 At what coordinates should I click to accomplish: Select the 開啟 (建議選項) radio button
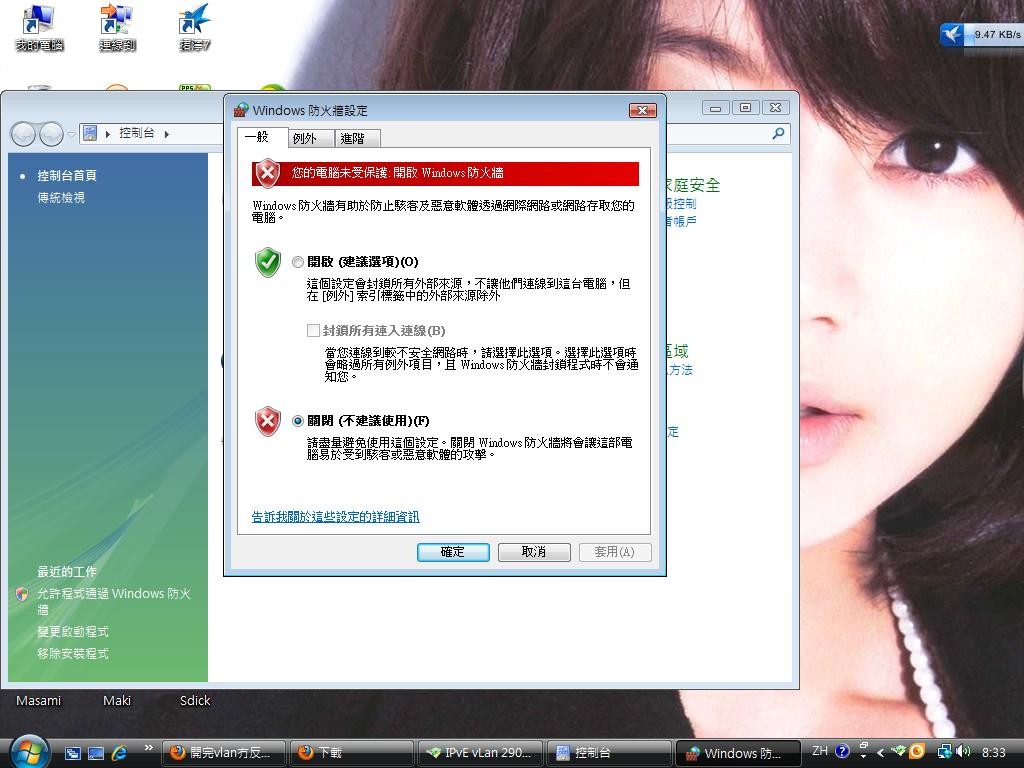(x=298, y=262)
